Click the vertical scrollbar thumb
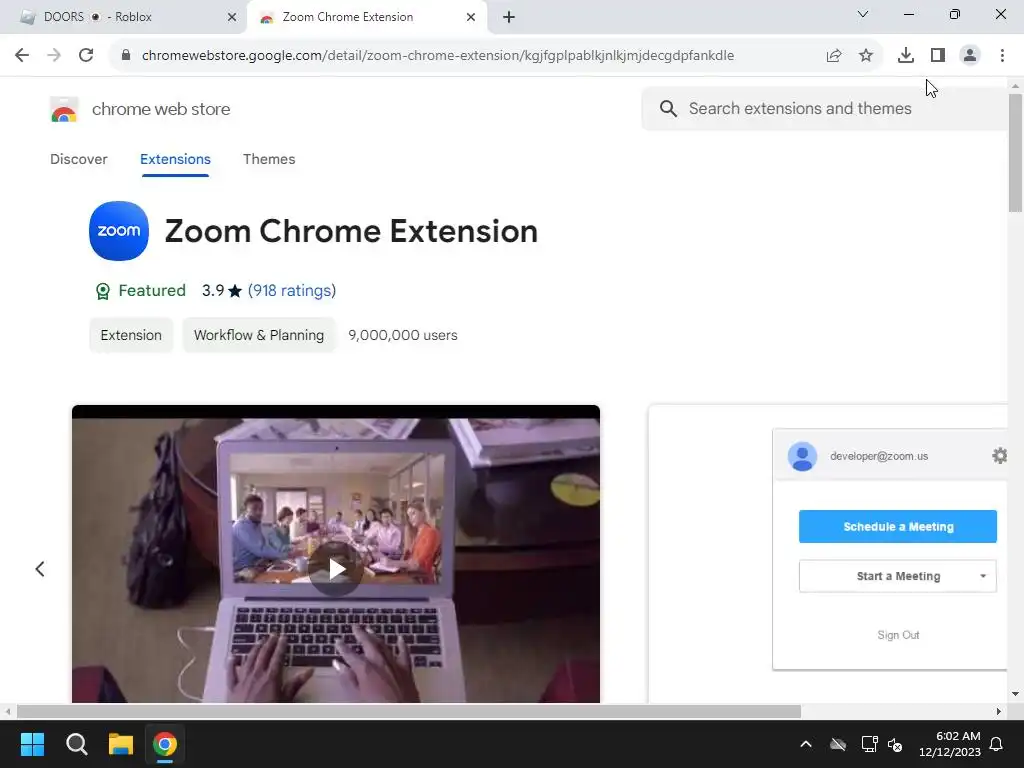The image size is (1024, 768). pos(1015,153)
